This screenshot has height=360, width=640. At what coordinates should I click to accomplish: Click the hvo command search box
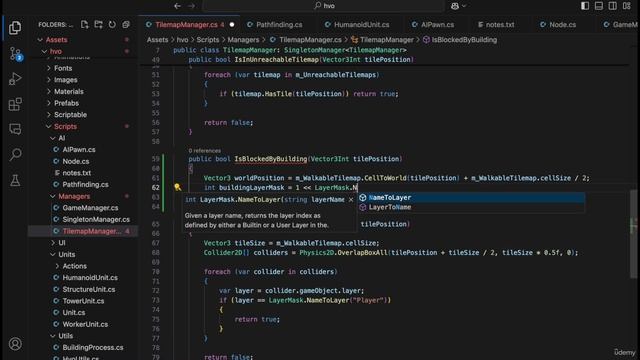tap(324, 6)
